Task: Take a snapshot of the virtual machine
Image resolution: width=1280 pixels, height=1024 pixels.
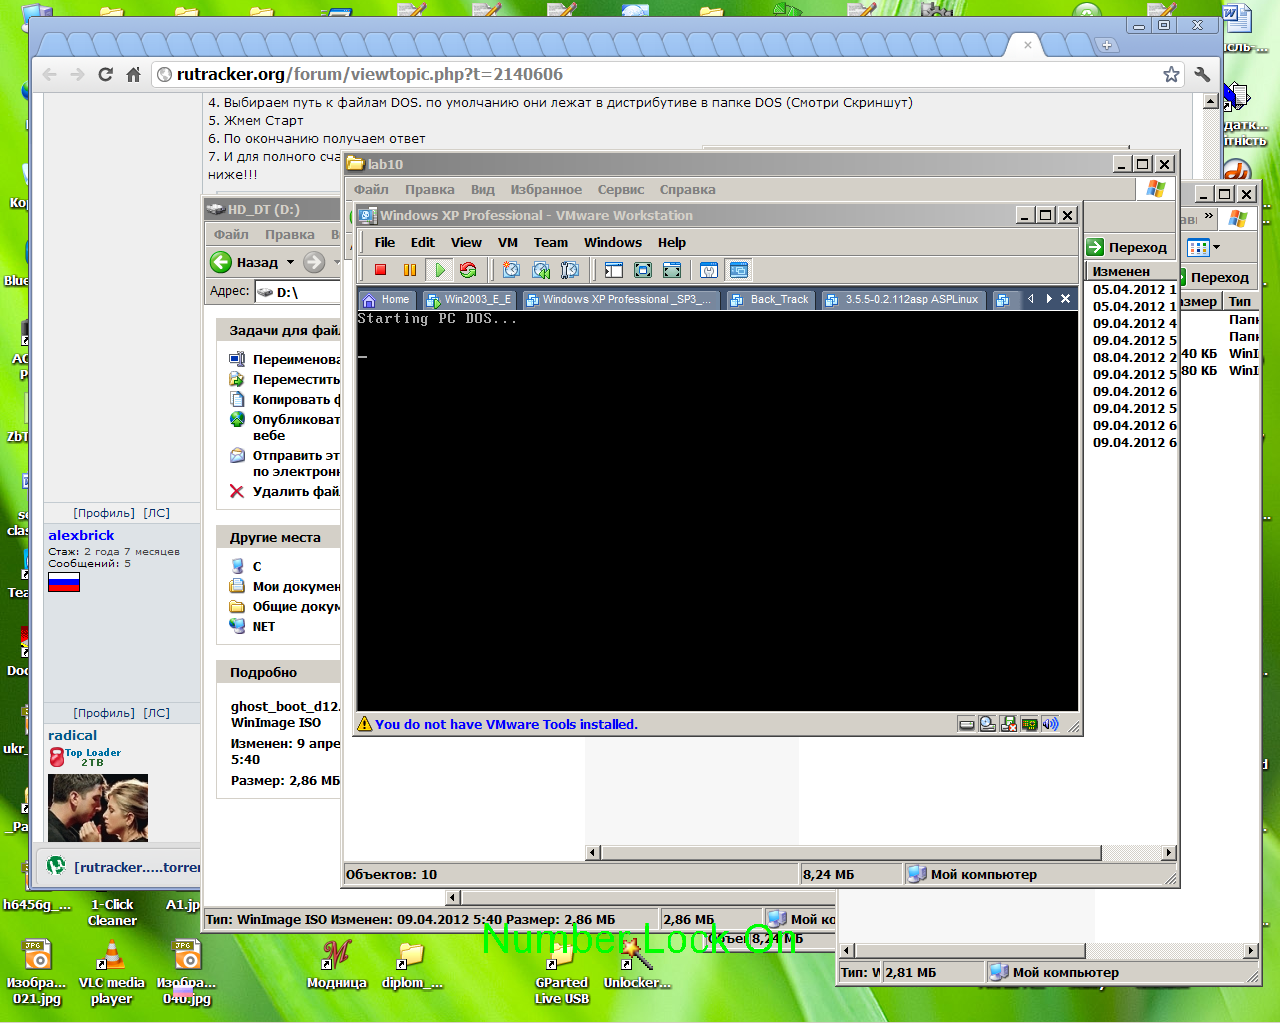Action: pyautogui.click(x=511, y=270)
